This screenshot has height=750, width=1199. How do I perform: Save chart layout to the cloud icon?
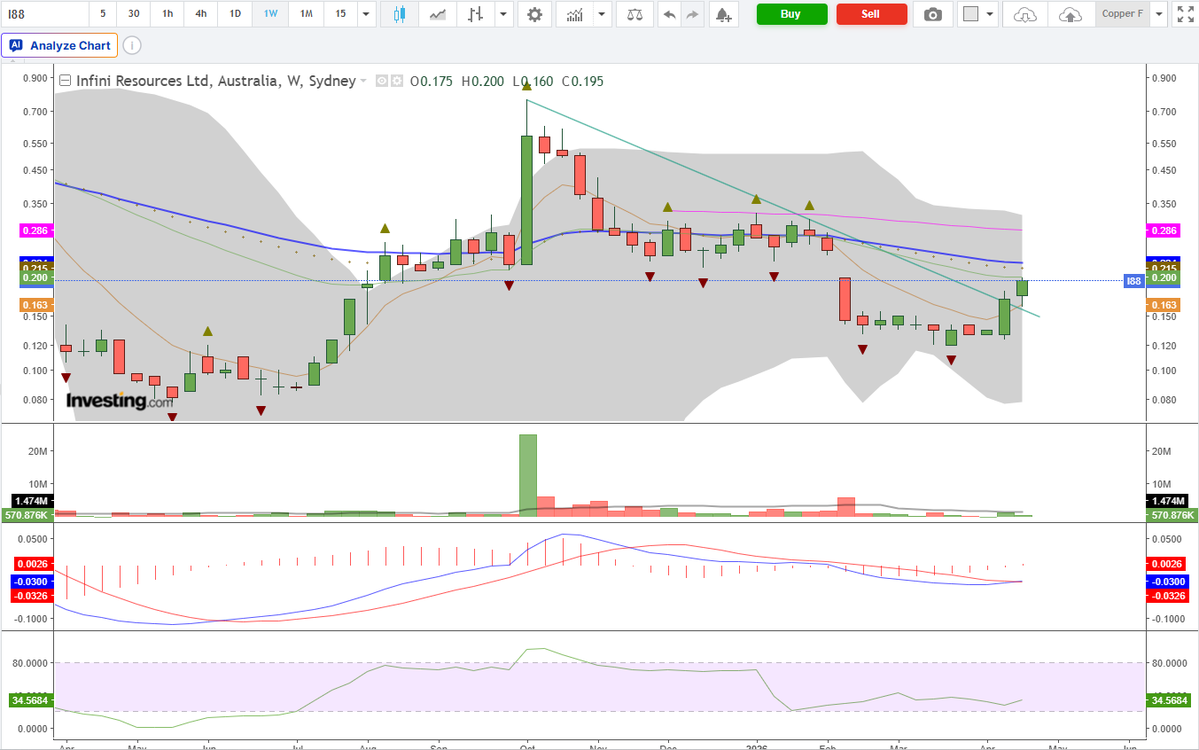click(1071, 14)
